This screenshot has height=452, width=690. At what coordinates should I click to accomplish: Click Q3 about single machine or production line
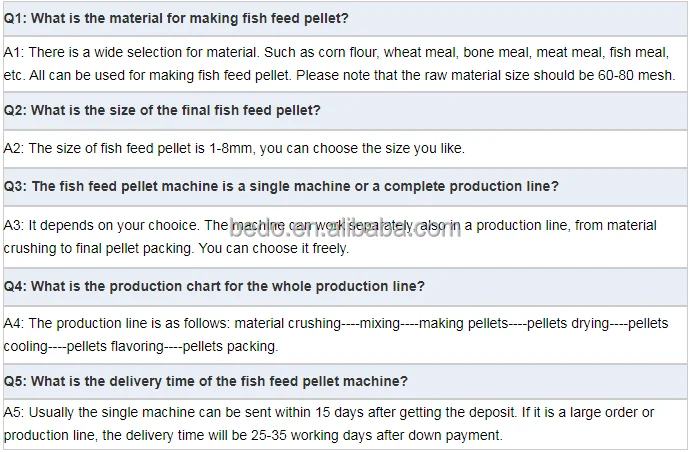pyautogui.click(x=345, y=187)
